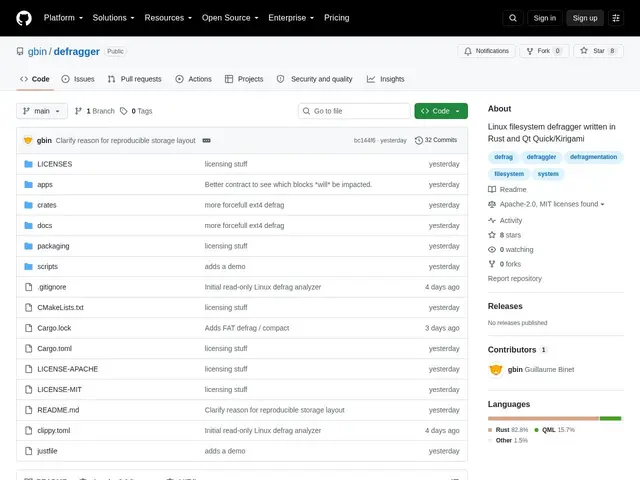Image resolution: width=640 pixels, height=480 pixels.
Task: Switch to the Actions tab
Action: tap(193, 79)
